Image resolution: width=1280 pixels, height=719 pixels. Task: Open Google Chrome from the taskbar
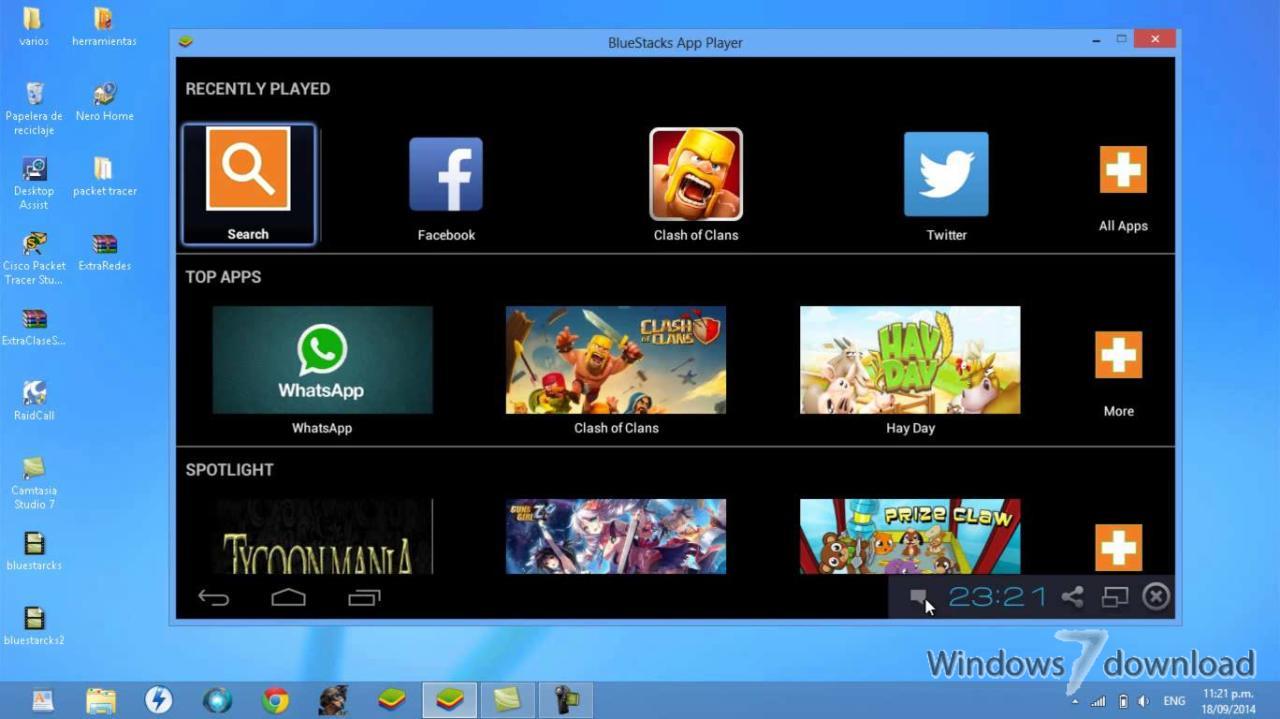tap(275, 700)
